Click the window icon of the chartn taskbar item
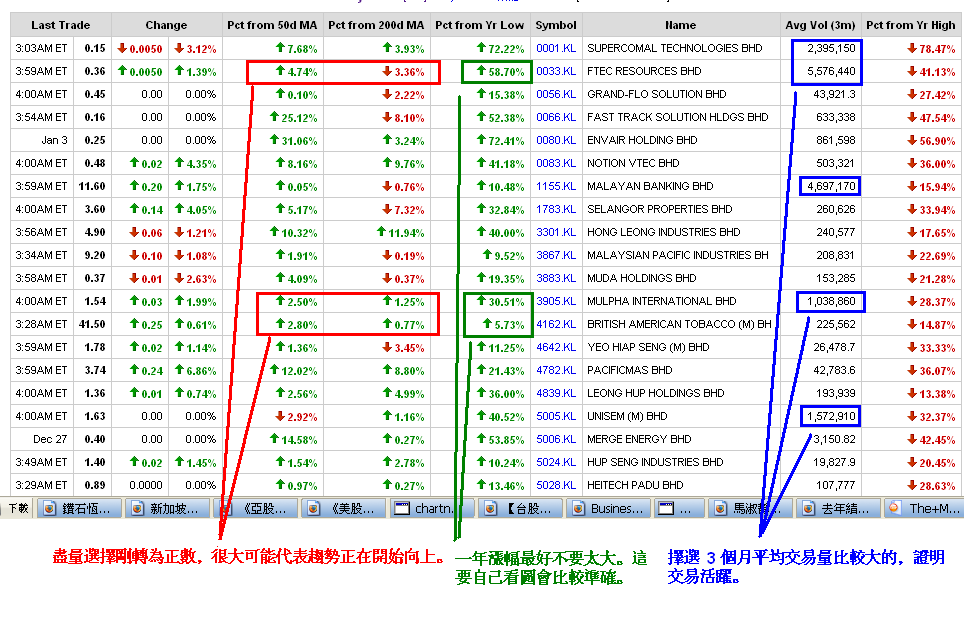 (x=400, y=508)
